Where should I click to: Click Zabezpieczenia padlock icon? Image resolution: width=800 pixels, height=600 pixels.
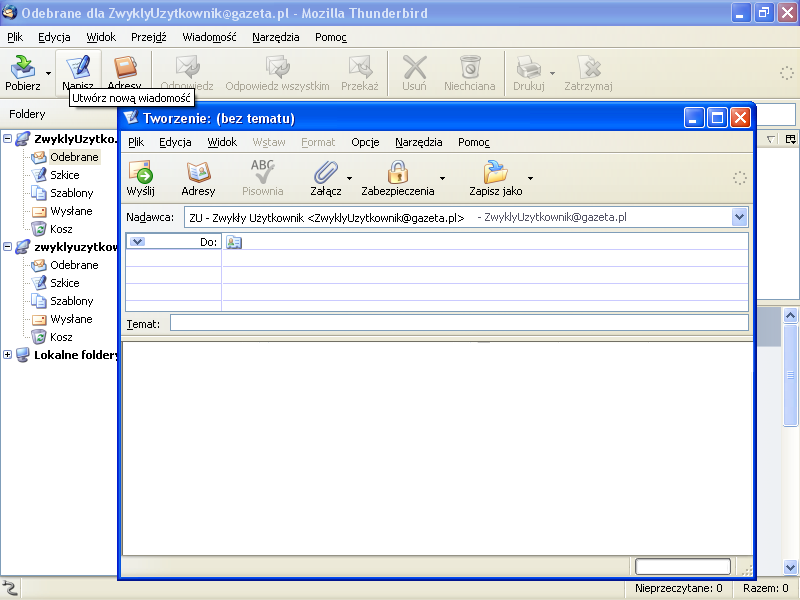tap(397, 172)
